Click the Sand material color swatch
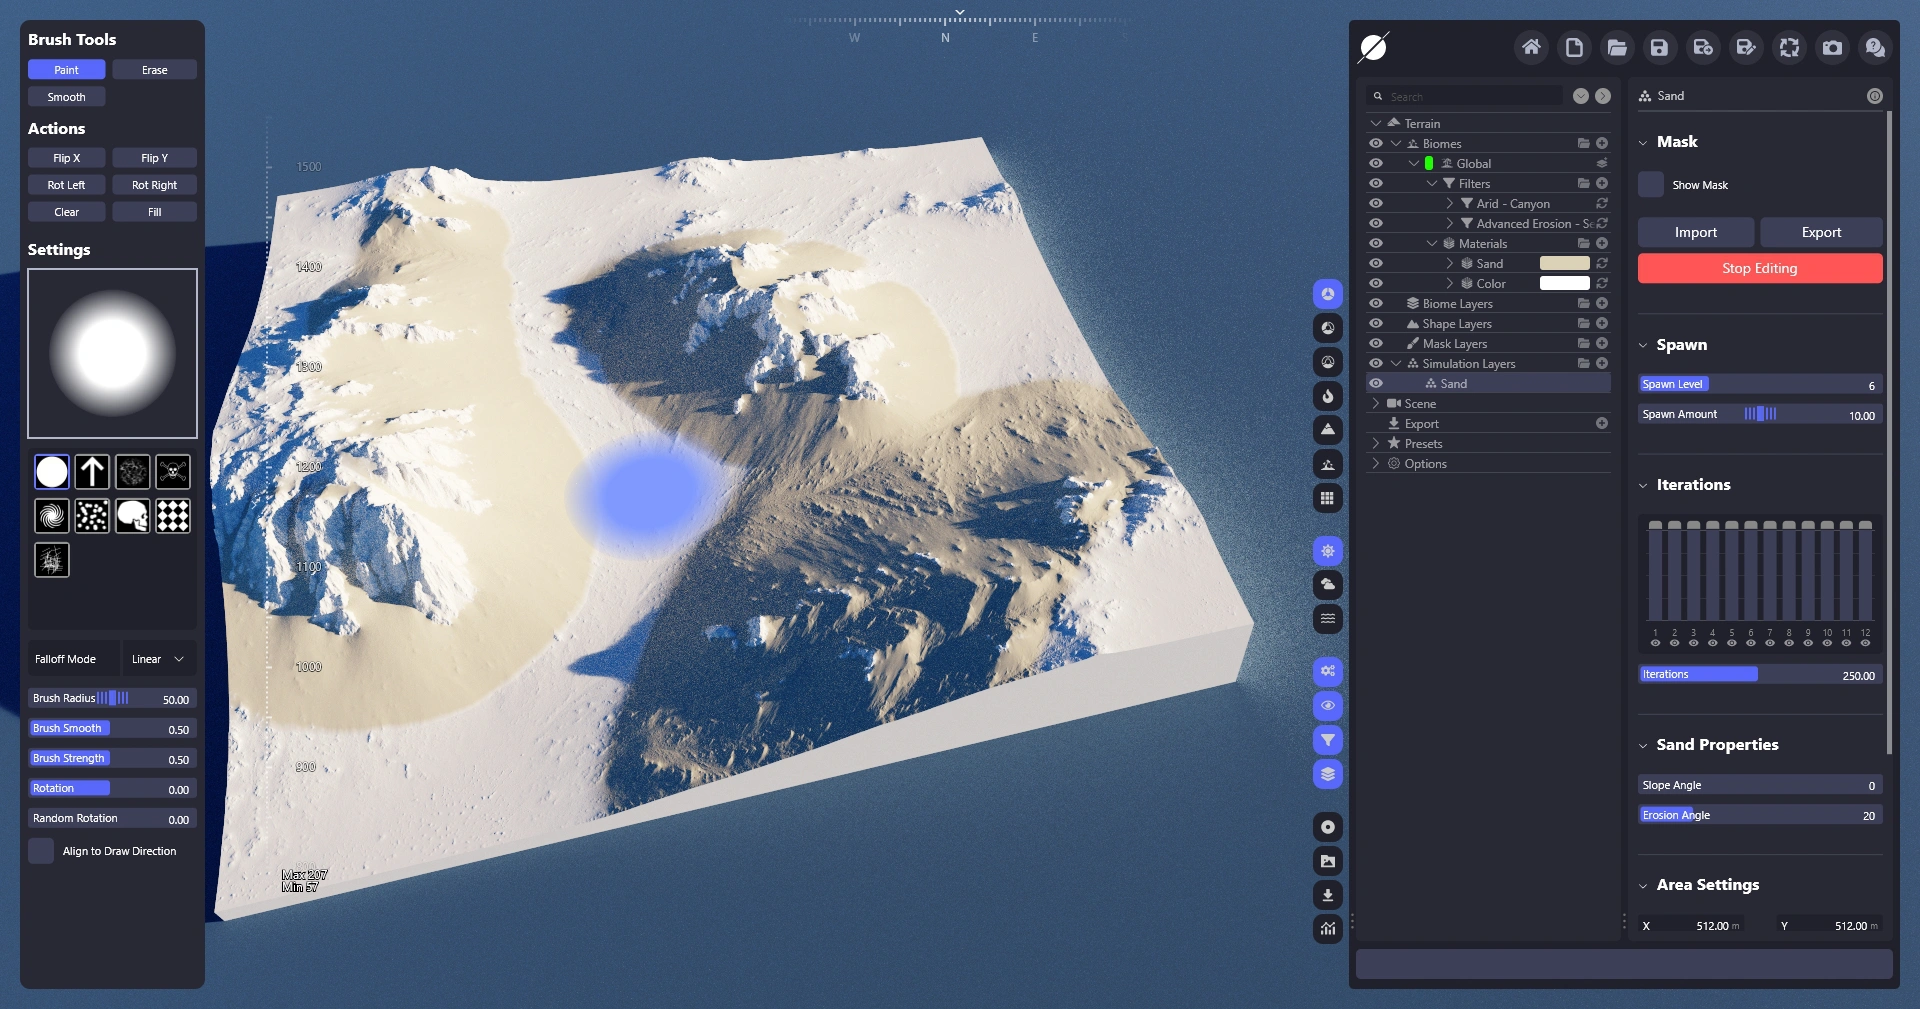This screenshot has height=1009, width=1920. (x=1564, y=264)
